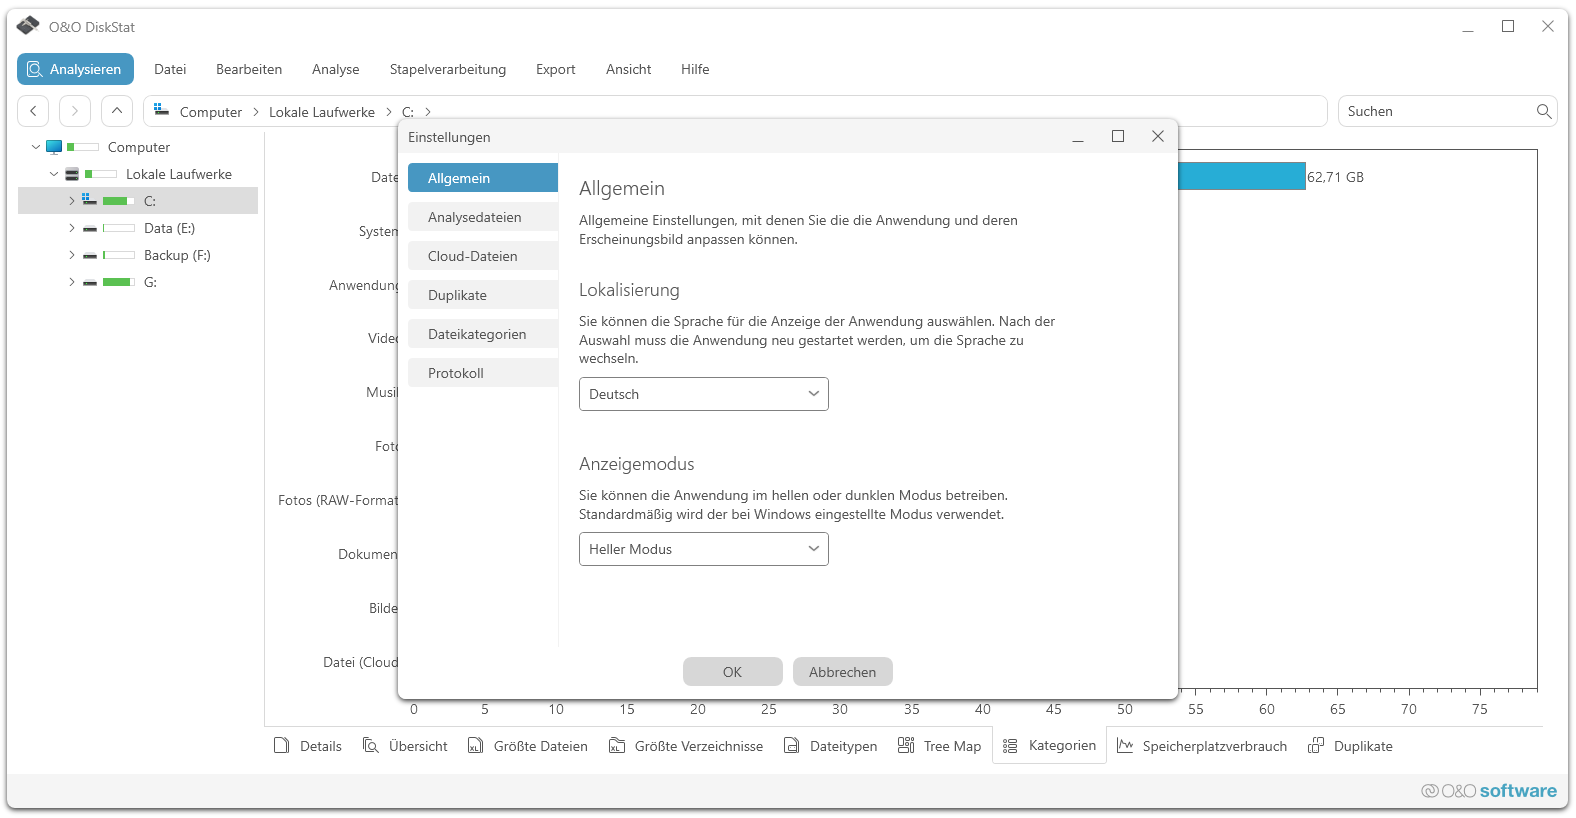1576x818 pixels.
Task: Select the Analysedateien settings category
Action: coord(483,217)
